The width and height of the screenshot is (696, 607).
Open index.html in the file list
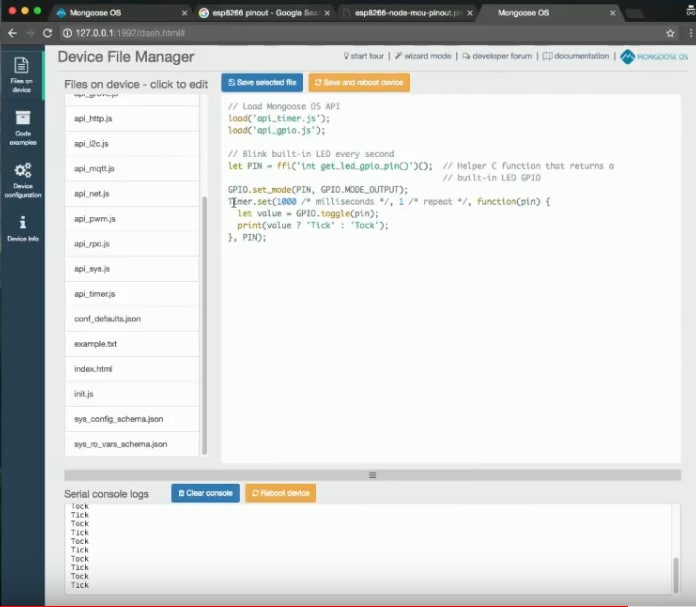132,369
